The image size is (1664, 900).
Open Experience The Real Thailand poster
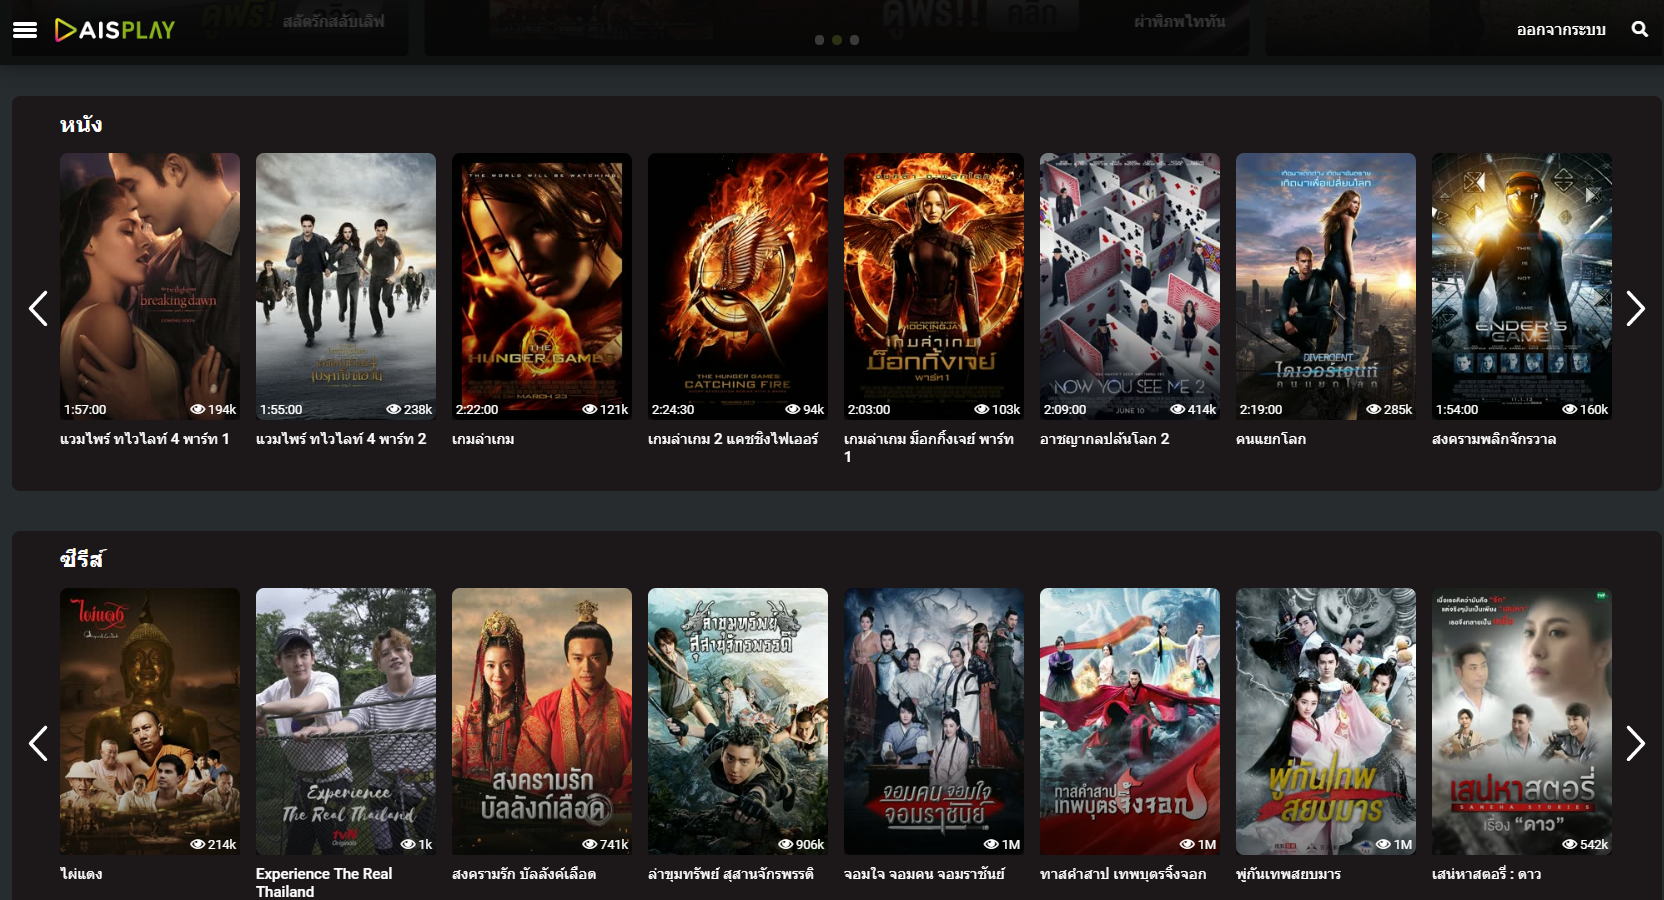point(346,721)
